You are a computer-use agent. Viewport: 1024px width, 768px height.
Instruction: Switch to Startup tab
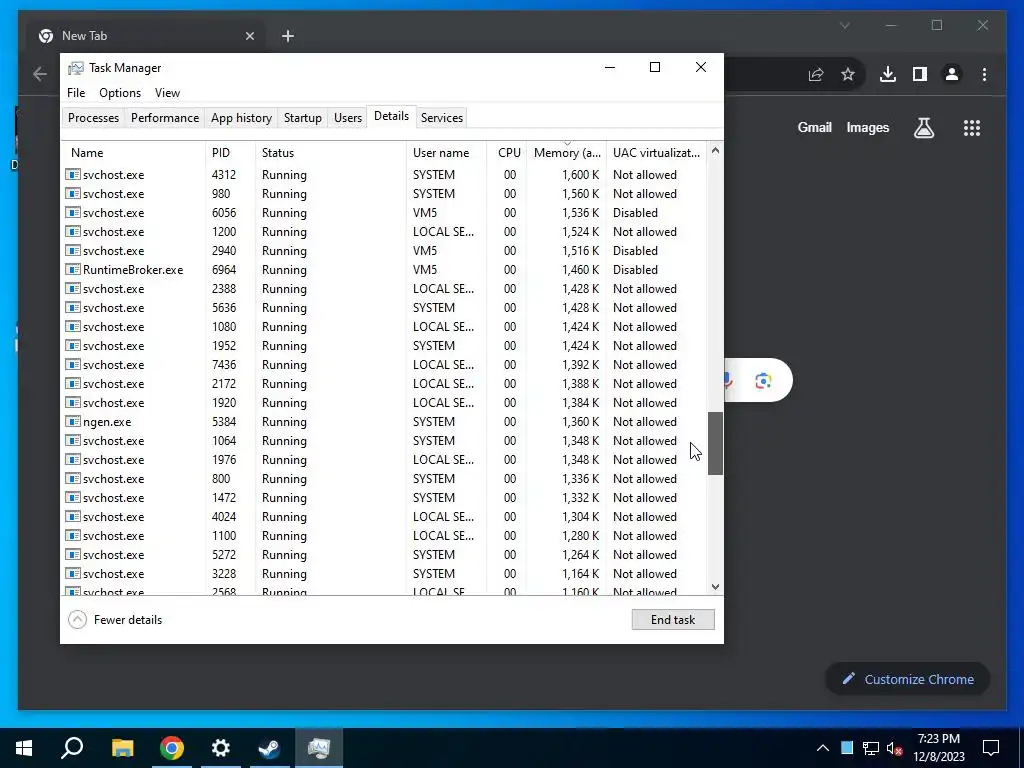(302, 118)
